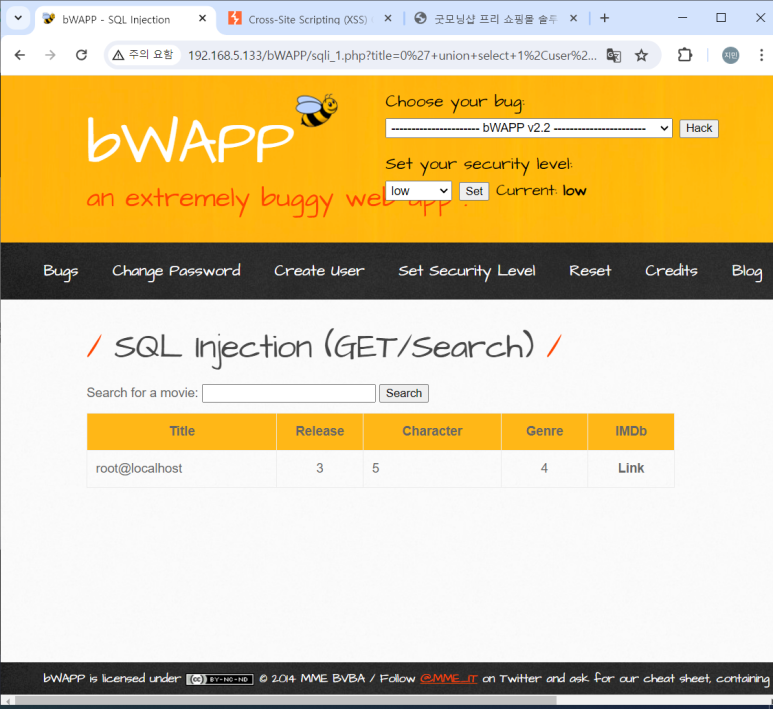Click the Genre column header
The image size is (773, 709).
(x=544, y=431)
